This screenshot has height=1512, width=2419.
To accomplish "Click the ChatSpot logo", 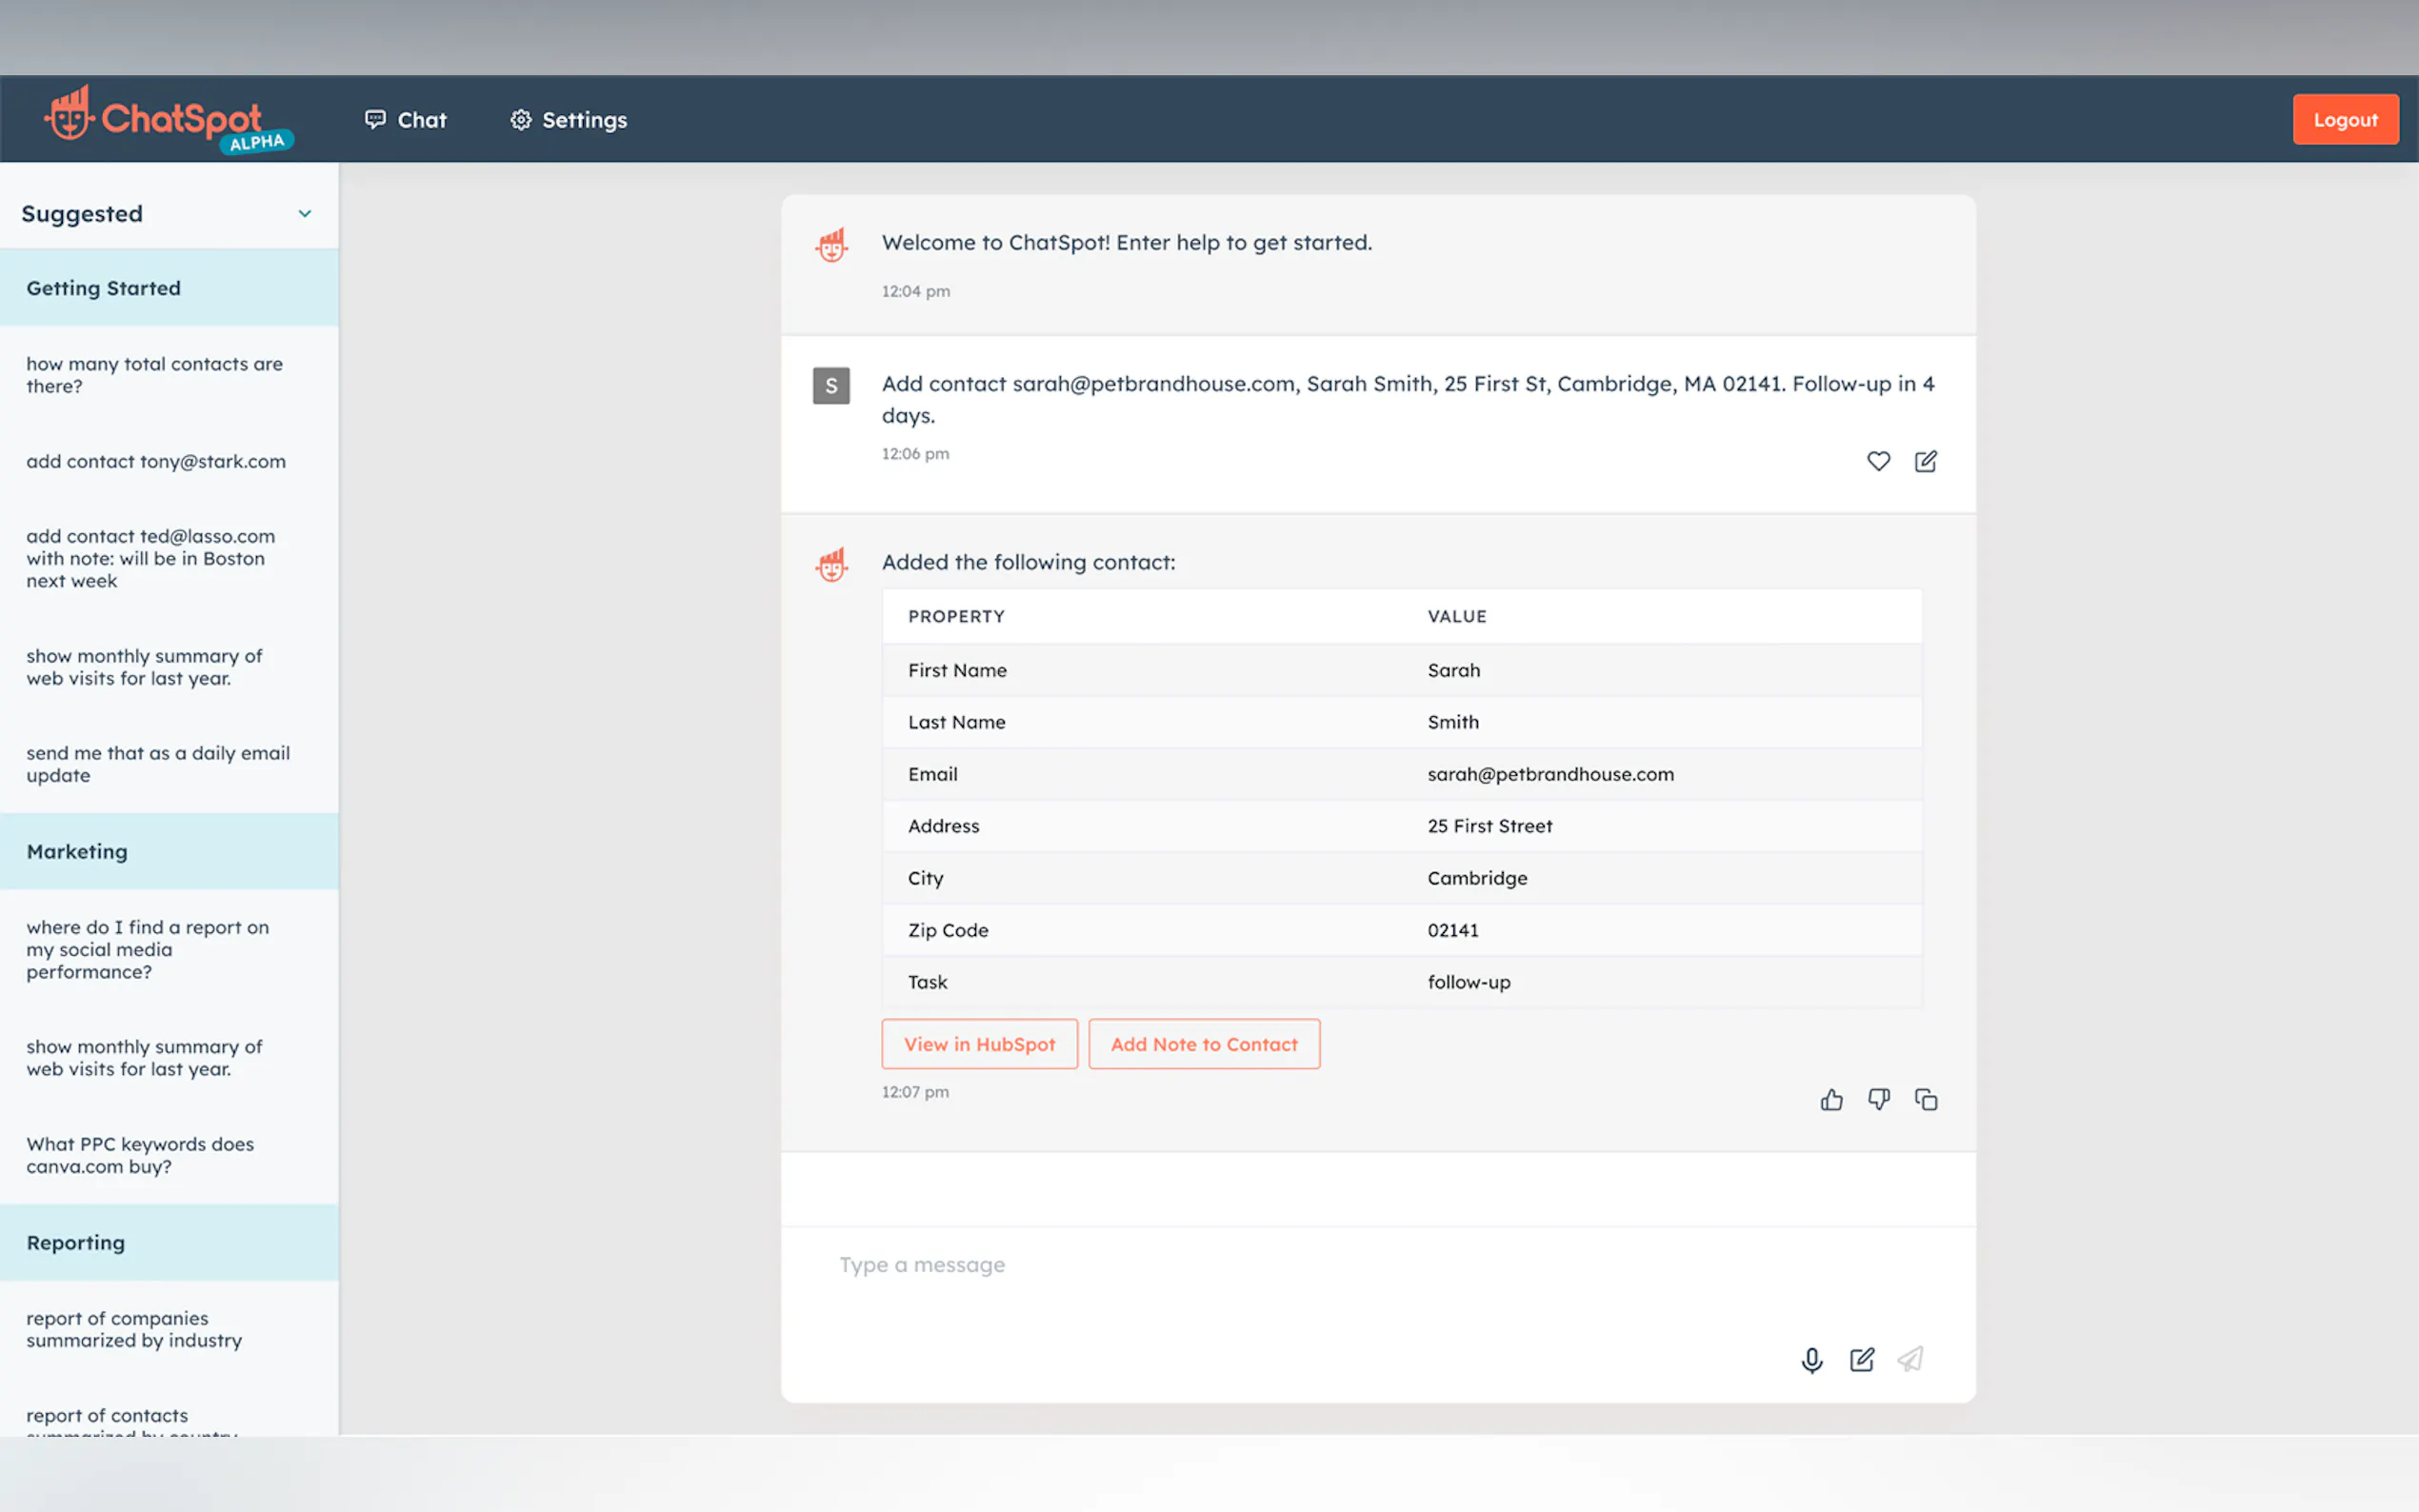I will click(x=168, y=120).
